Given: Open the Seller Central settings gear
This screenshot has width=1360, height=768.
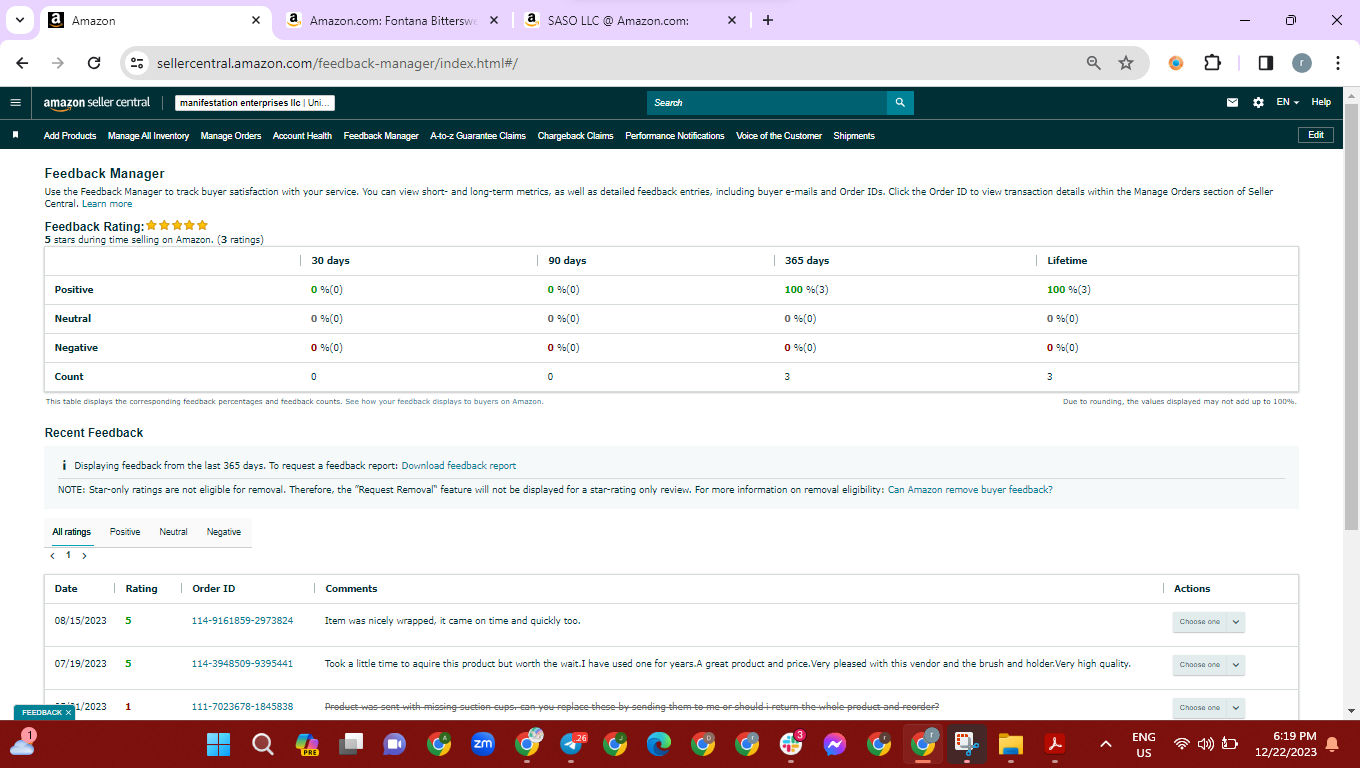Looking at the screenshot, I should coord(1258,103).
